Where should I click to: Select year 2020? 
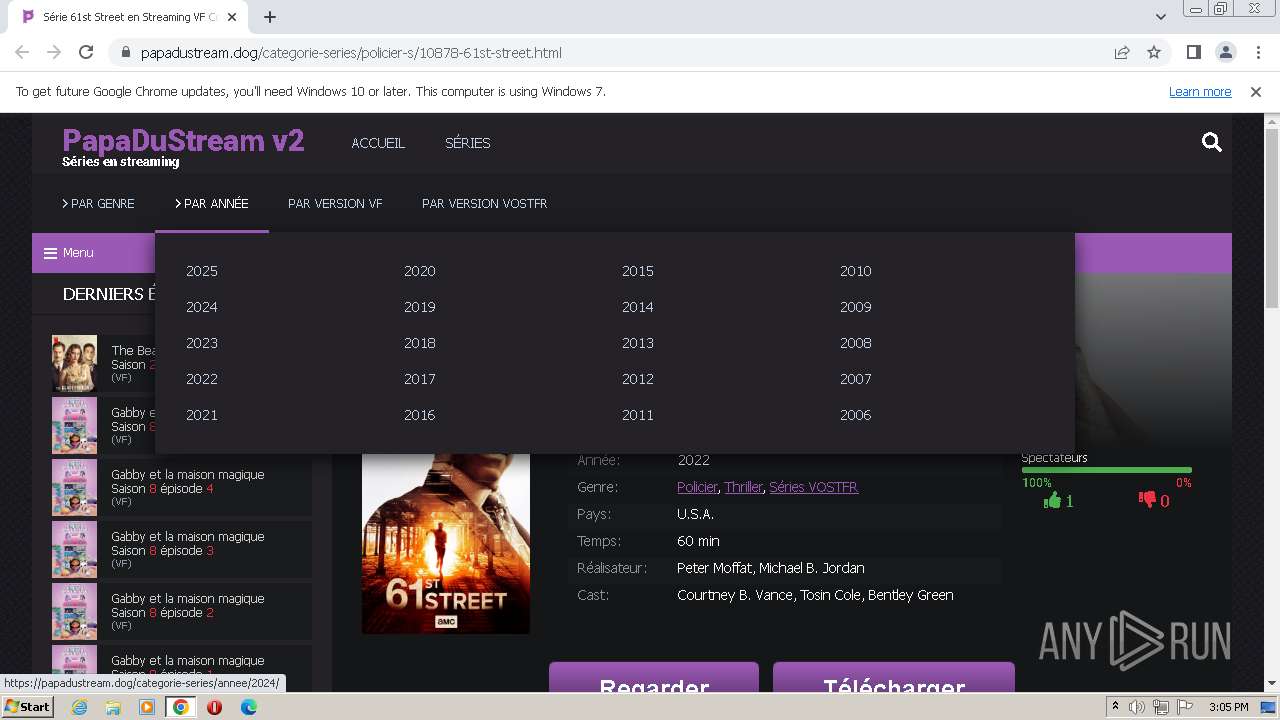coord(420,271)
